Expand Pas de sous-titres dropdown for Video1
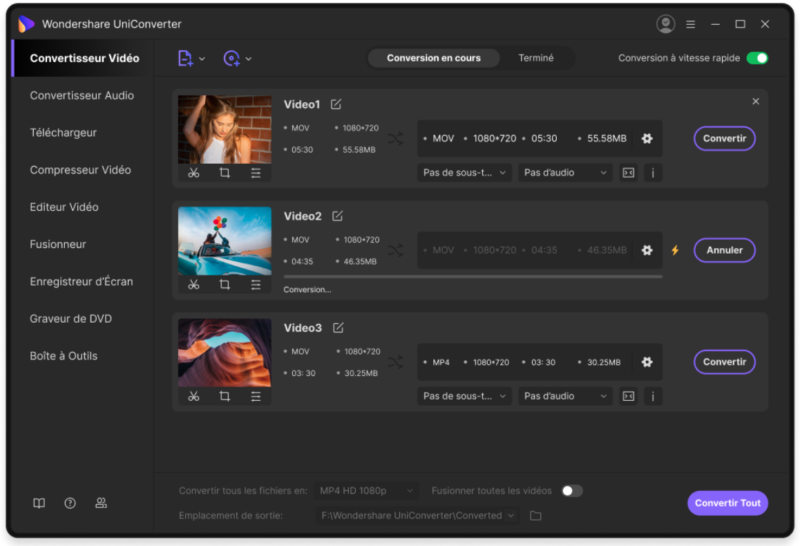Viewport: 800px width, 546px height. [x=465, y=173]
